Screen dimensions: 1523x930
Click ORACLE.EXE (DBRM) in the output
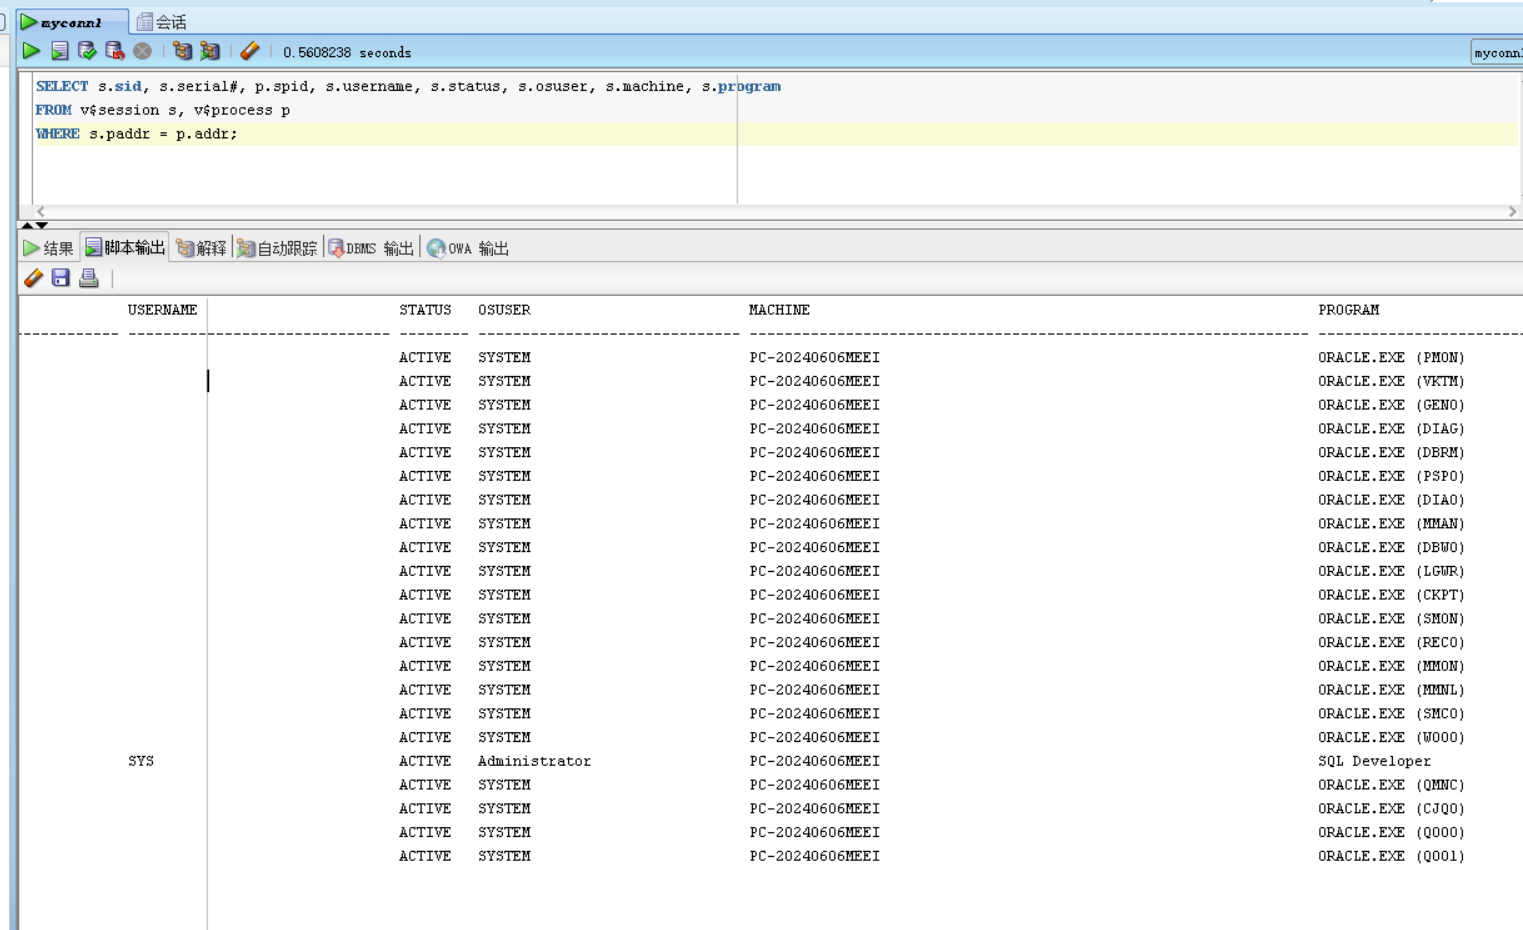click(1391, 452)
